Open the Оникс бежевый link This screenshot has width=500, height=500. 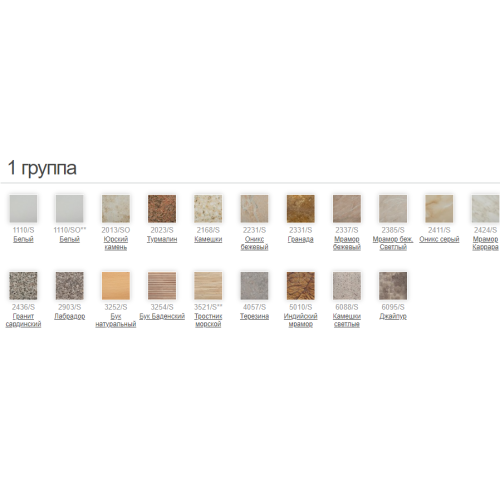click(x=254, y=243)
